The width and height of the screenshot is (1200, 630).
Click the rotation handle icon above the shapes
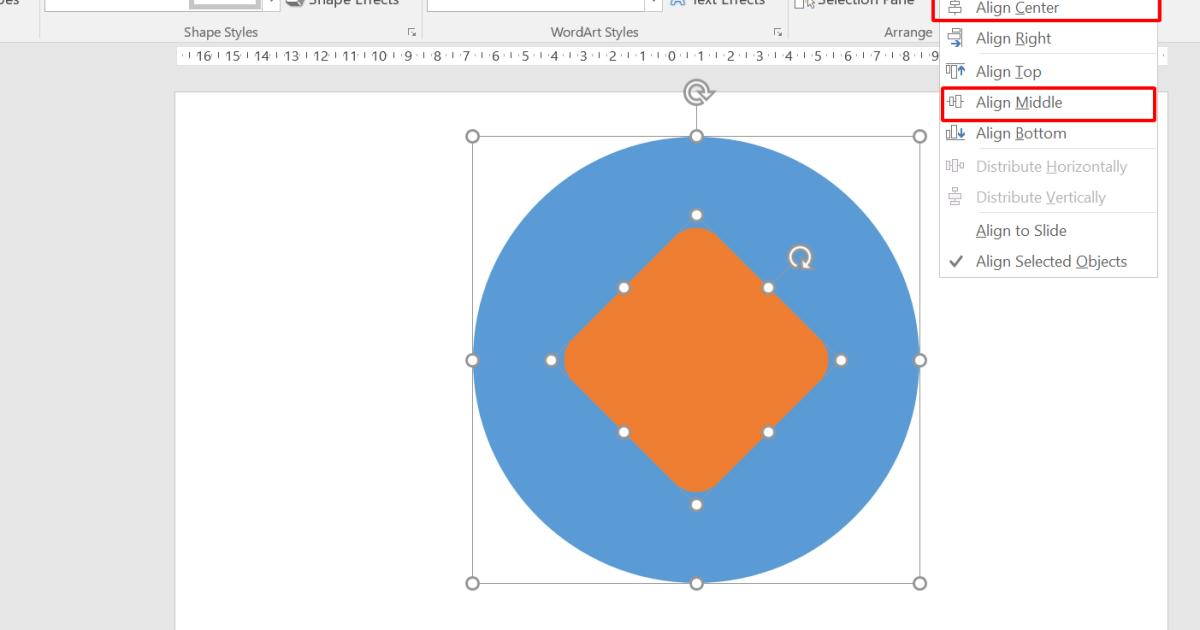coord(697,92)
